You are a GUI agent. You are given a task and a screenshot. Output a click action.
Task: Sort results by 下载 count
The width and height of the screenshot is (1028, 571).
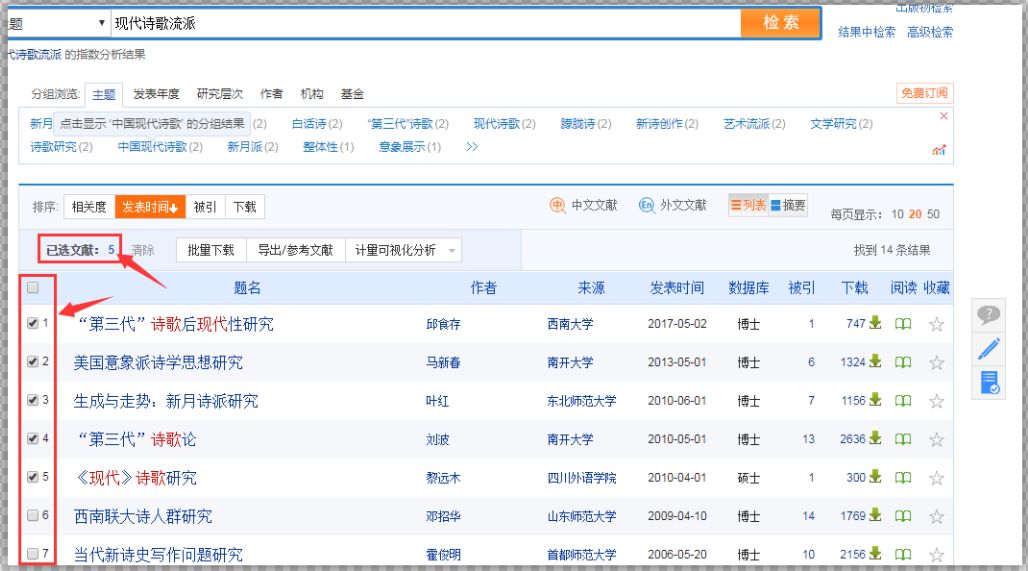coord(245,207)
